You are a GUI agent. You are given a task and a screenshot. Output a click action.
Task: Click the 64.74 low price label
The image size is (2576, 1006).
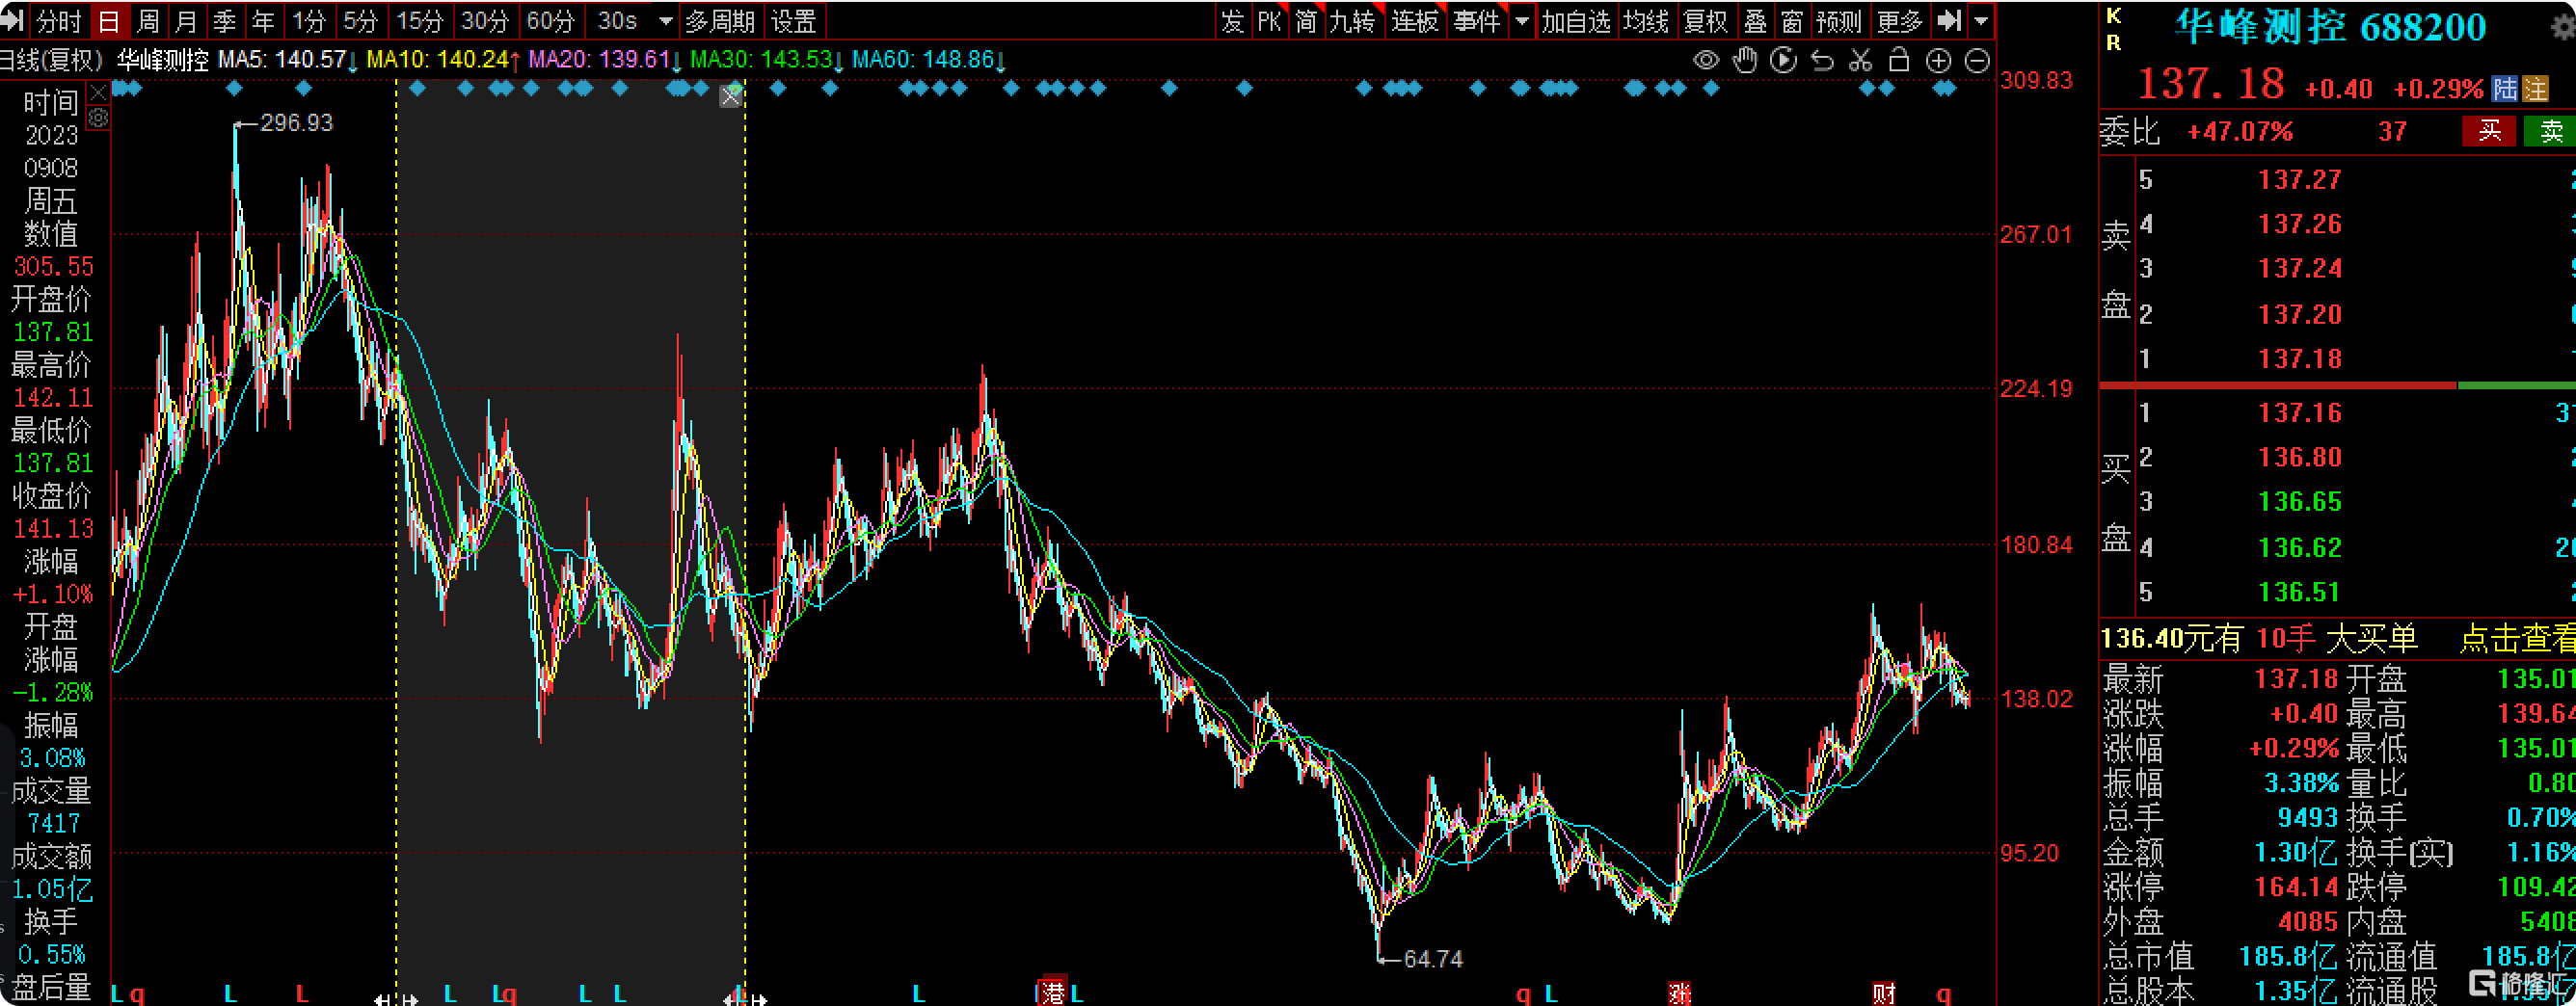1433,959
